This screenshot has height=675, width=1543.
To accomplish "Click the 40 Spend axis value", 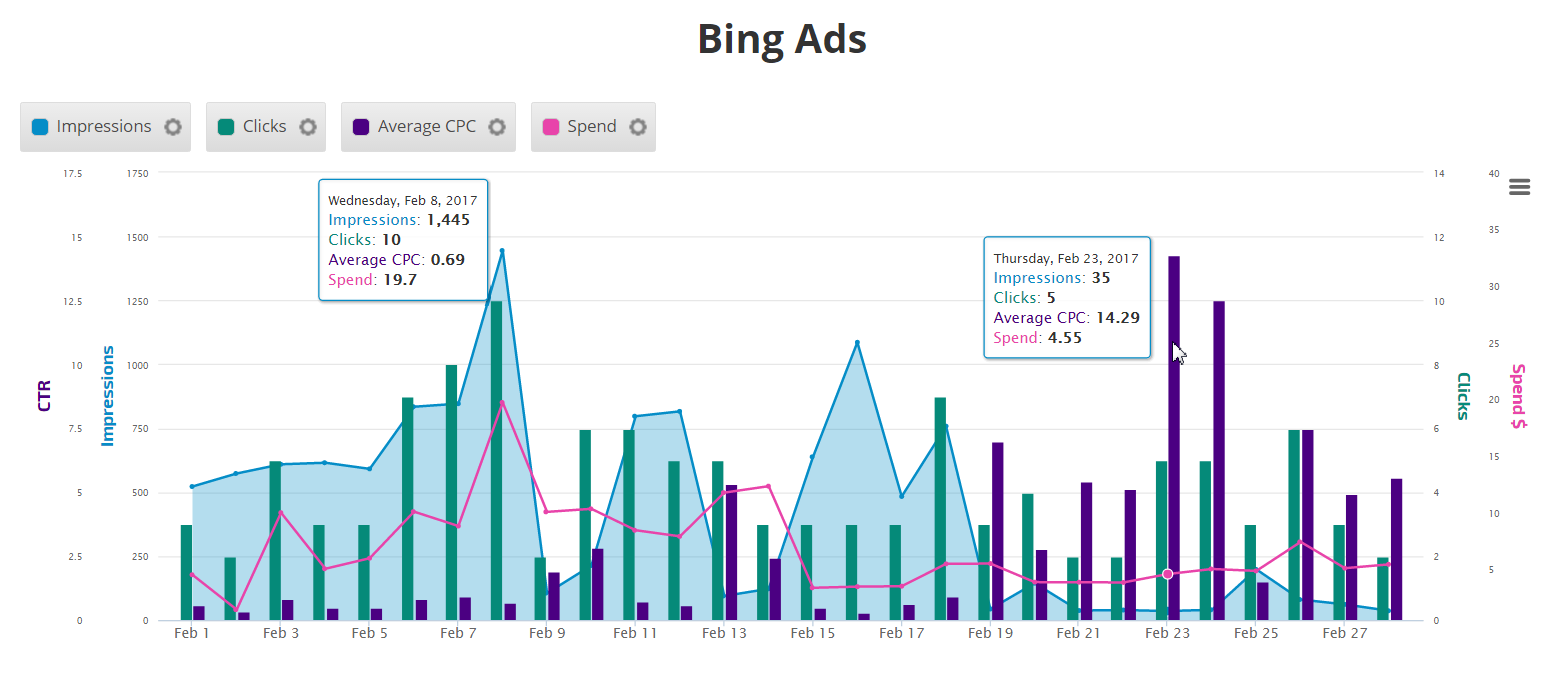I will (1494, 173).
